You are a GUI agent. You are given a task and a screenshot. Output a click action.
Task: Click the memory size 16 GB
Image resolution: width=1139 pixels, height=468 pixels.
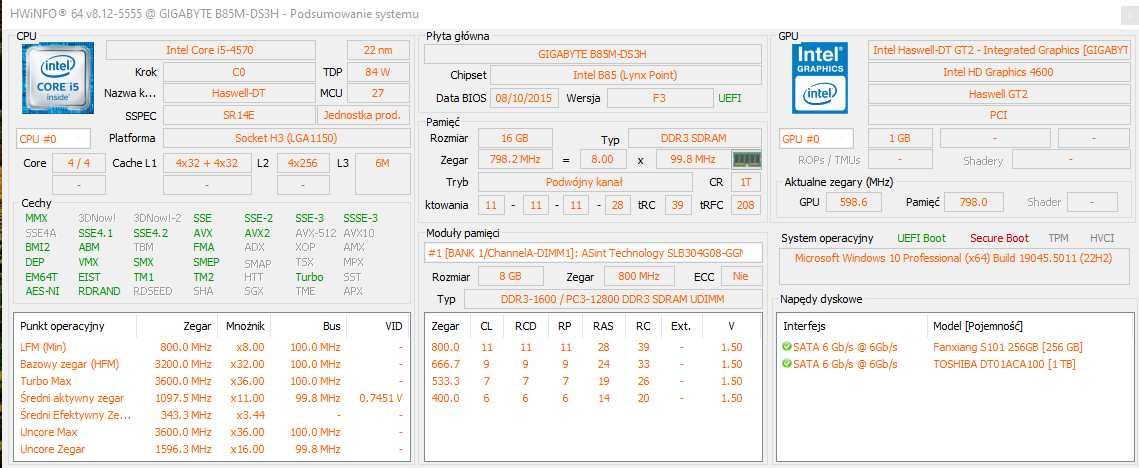coord(515,138)
